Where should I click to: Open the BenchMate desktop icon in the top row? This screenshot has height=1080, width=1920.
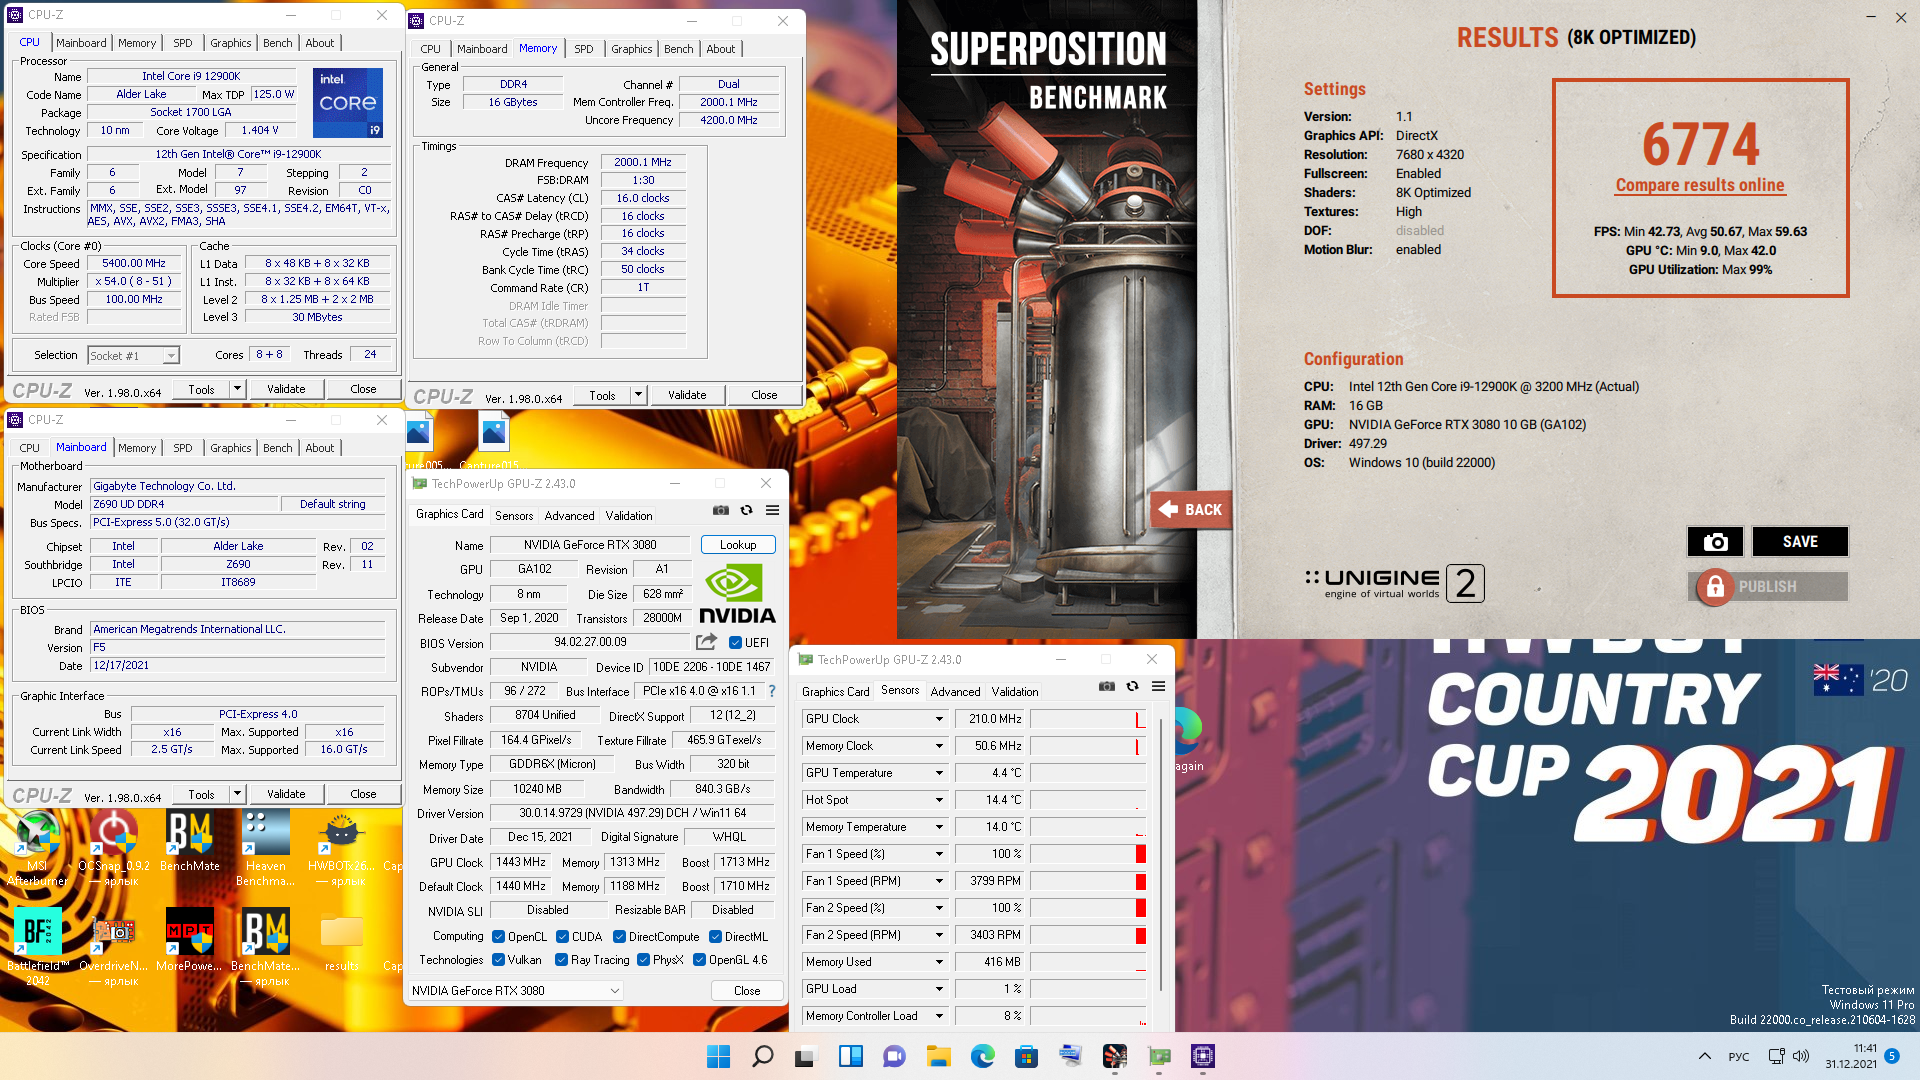[x=190, y=840]
